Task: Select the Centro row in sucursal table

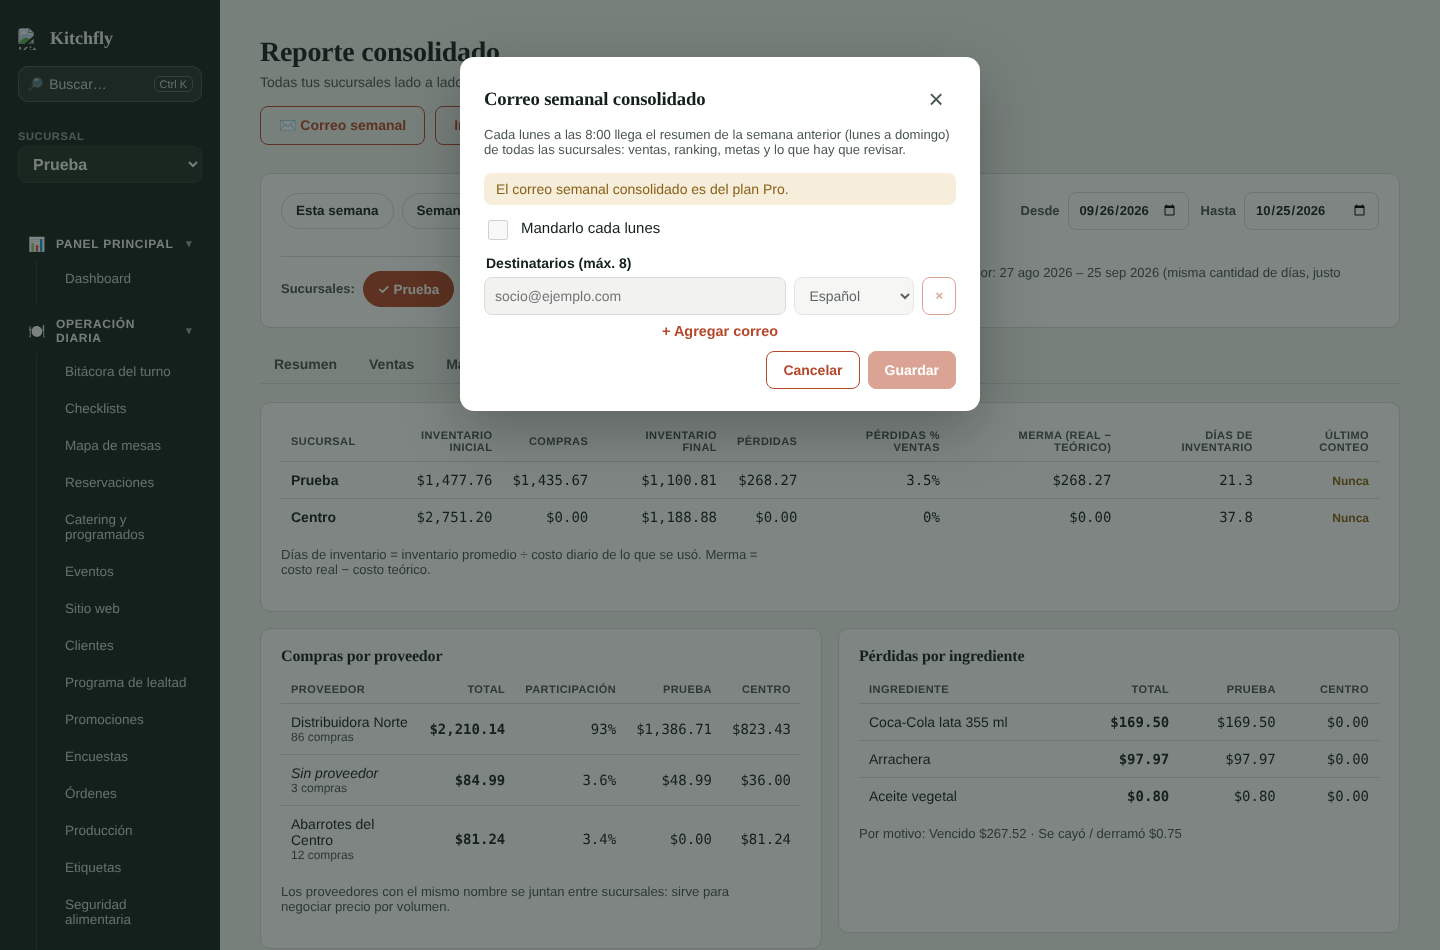Action: 830,517
